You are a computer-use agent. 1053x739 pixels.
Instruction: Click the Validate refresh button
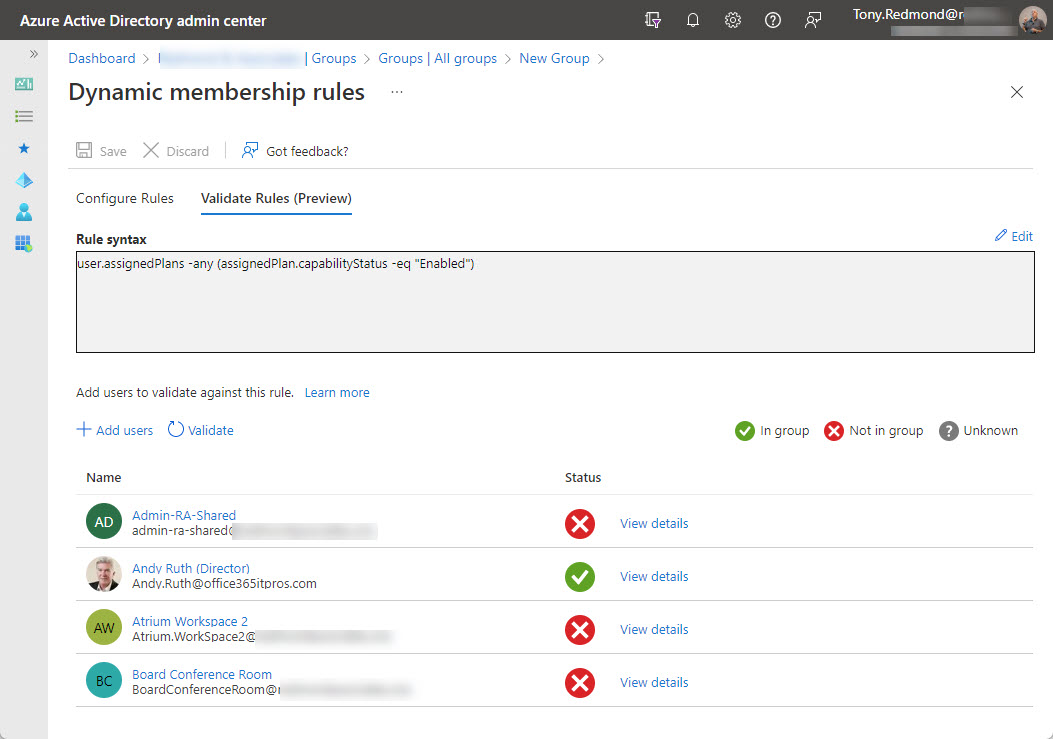[201, 430]
